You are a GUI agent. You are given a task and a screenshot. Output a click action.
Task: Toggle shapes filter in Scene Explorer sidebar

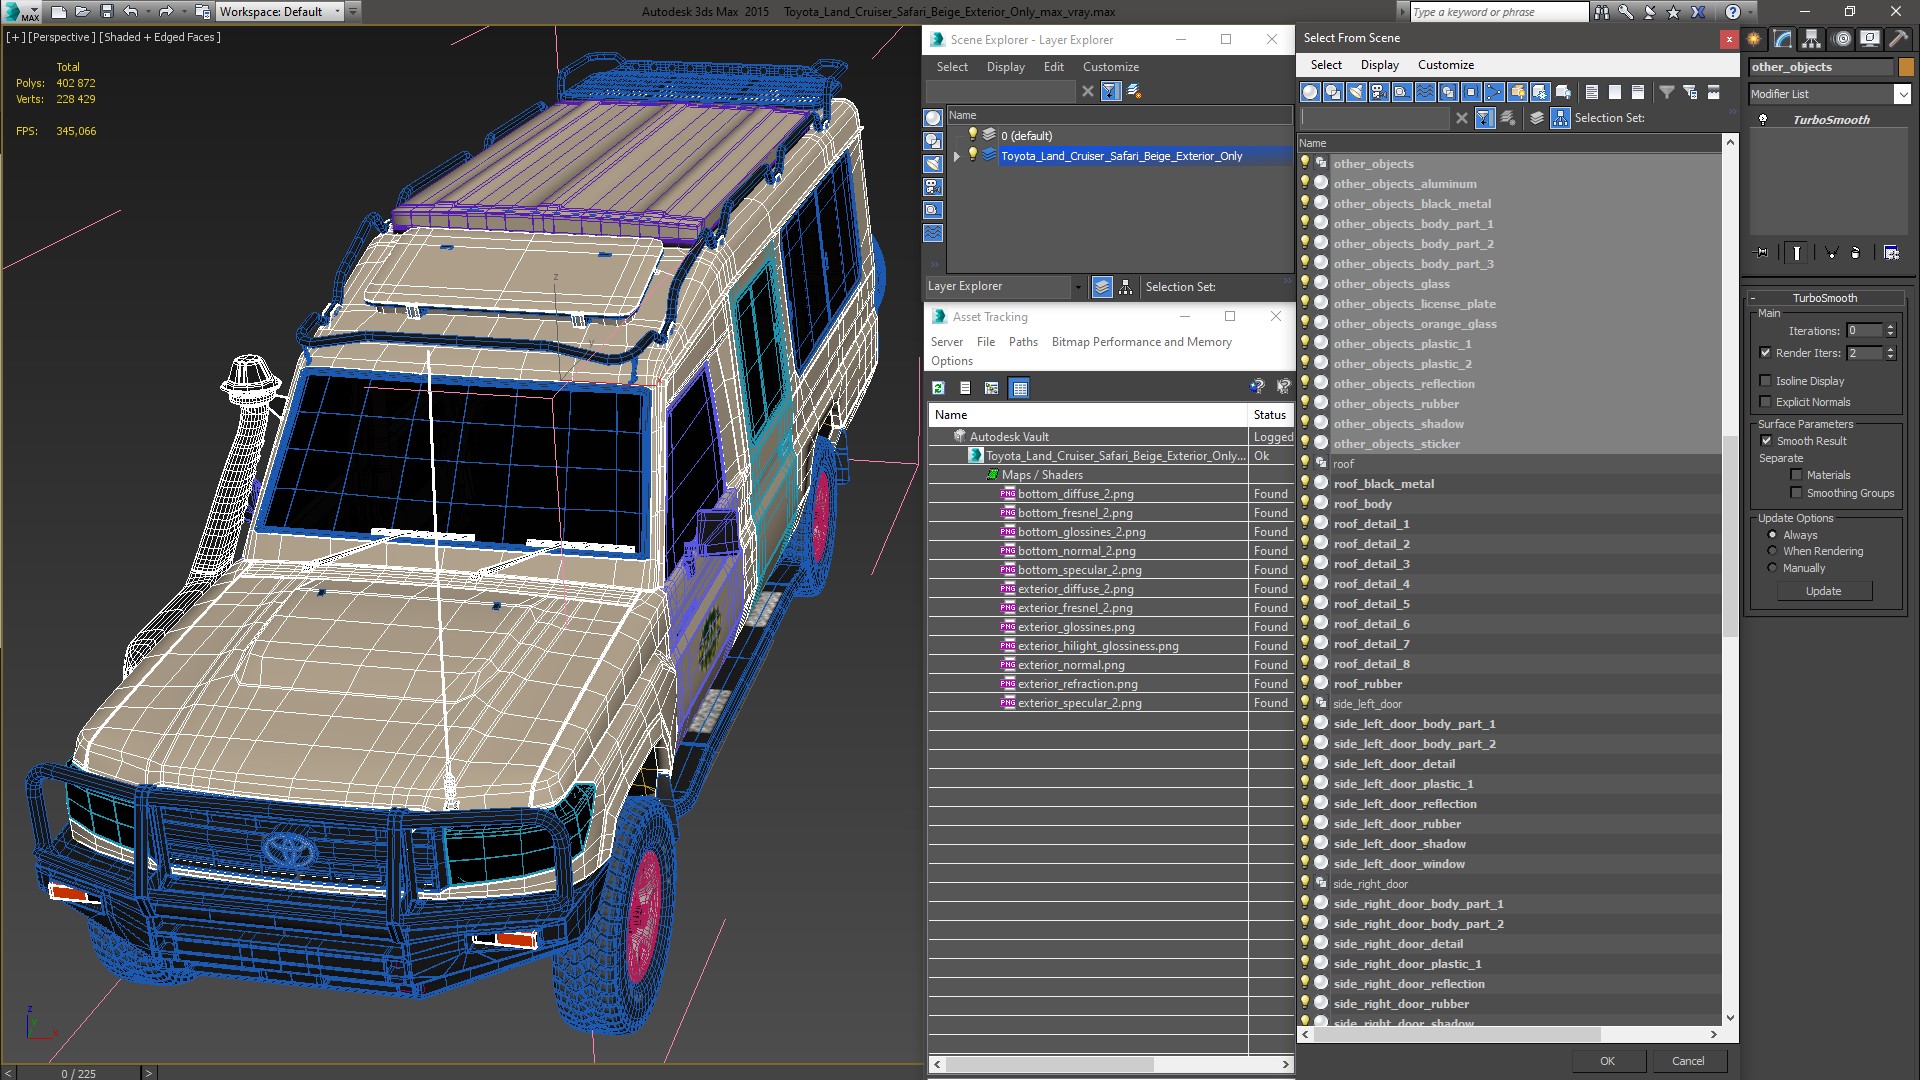point(933,141)
